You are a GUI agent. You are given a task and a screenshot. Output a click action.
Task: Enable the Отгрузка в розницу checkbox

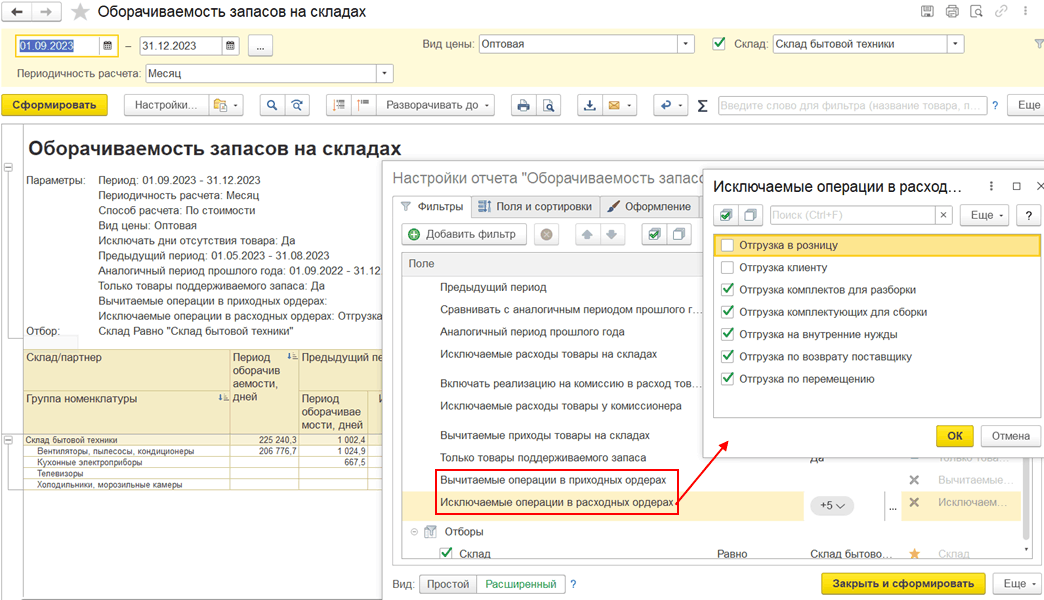coord(727,245)
